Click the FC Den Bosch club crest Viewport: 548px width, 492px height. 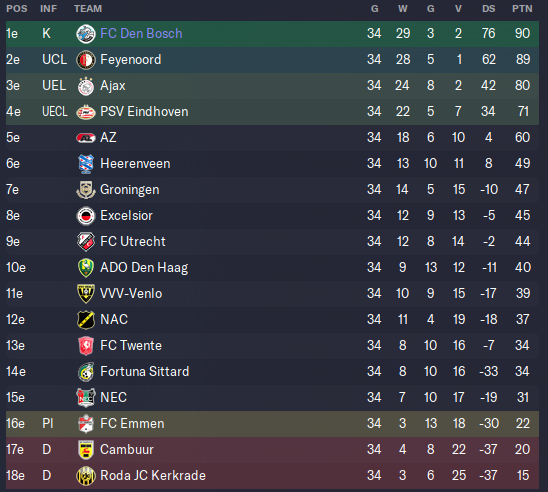click(x=86, y=34)
